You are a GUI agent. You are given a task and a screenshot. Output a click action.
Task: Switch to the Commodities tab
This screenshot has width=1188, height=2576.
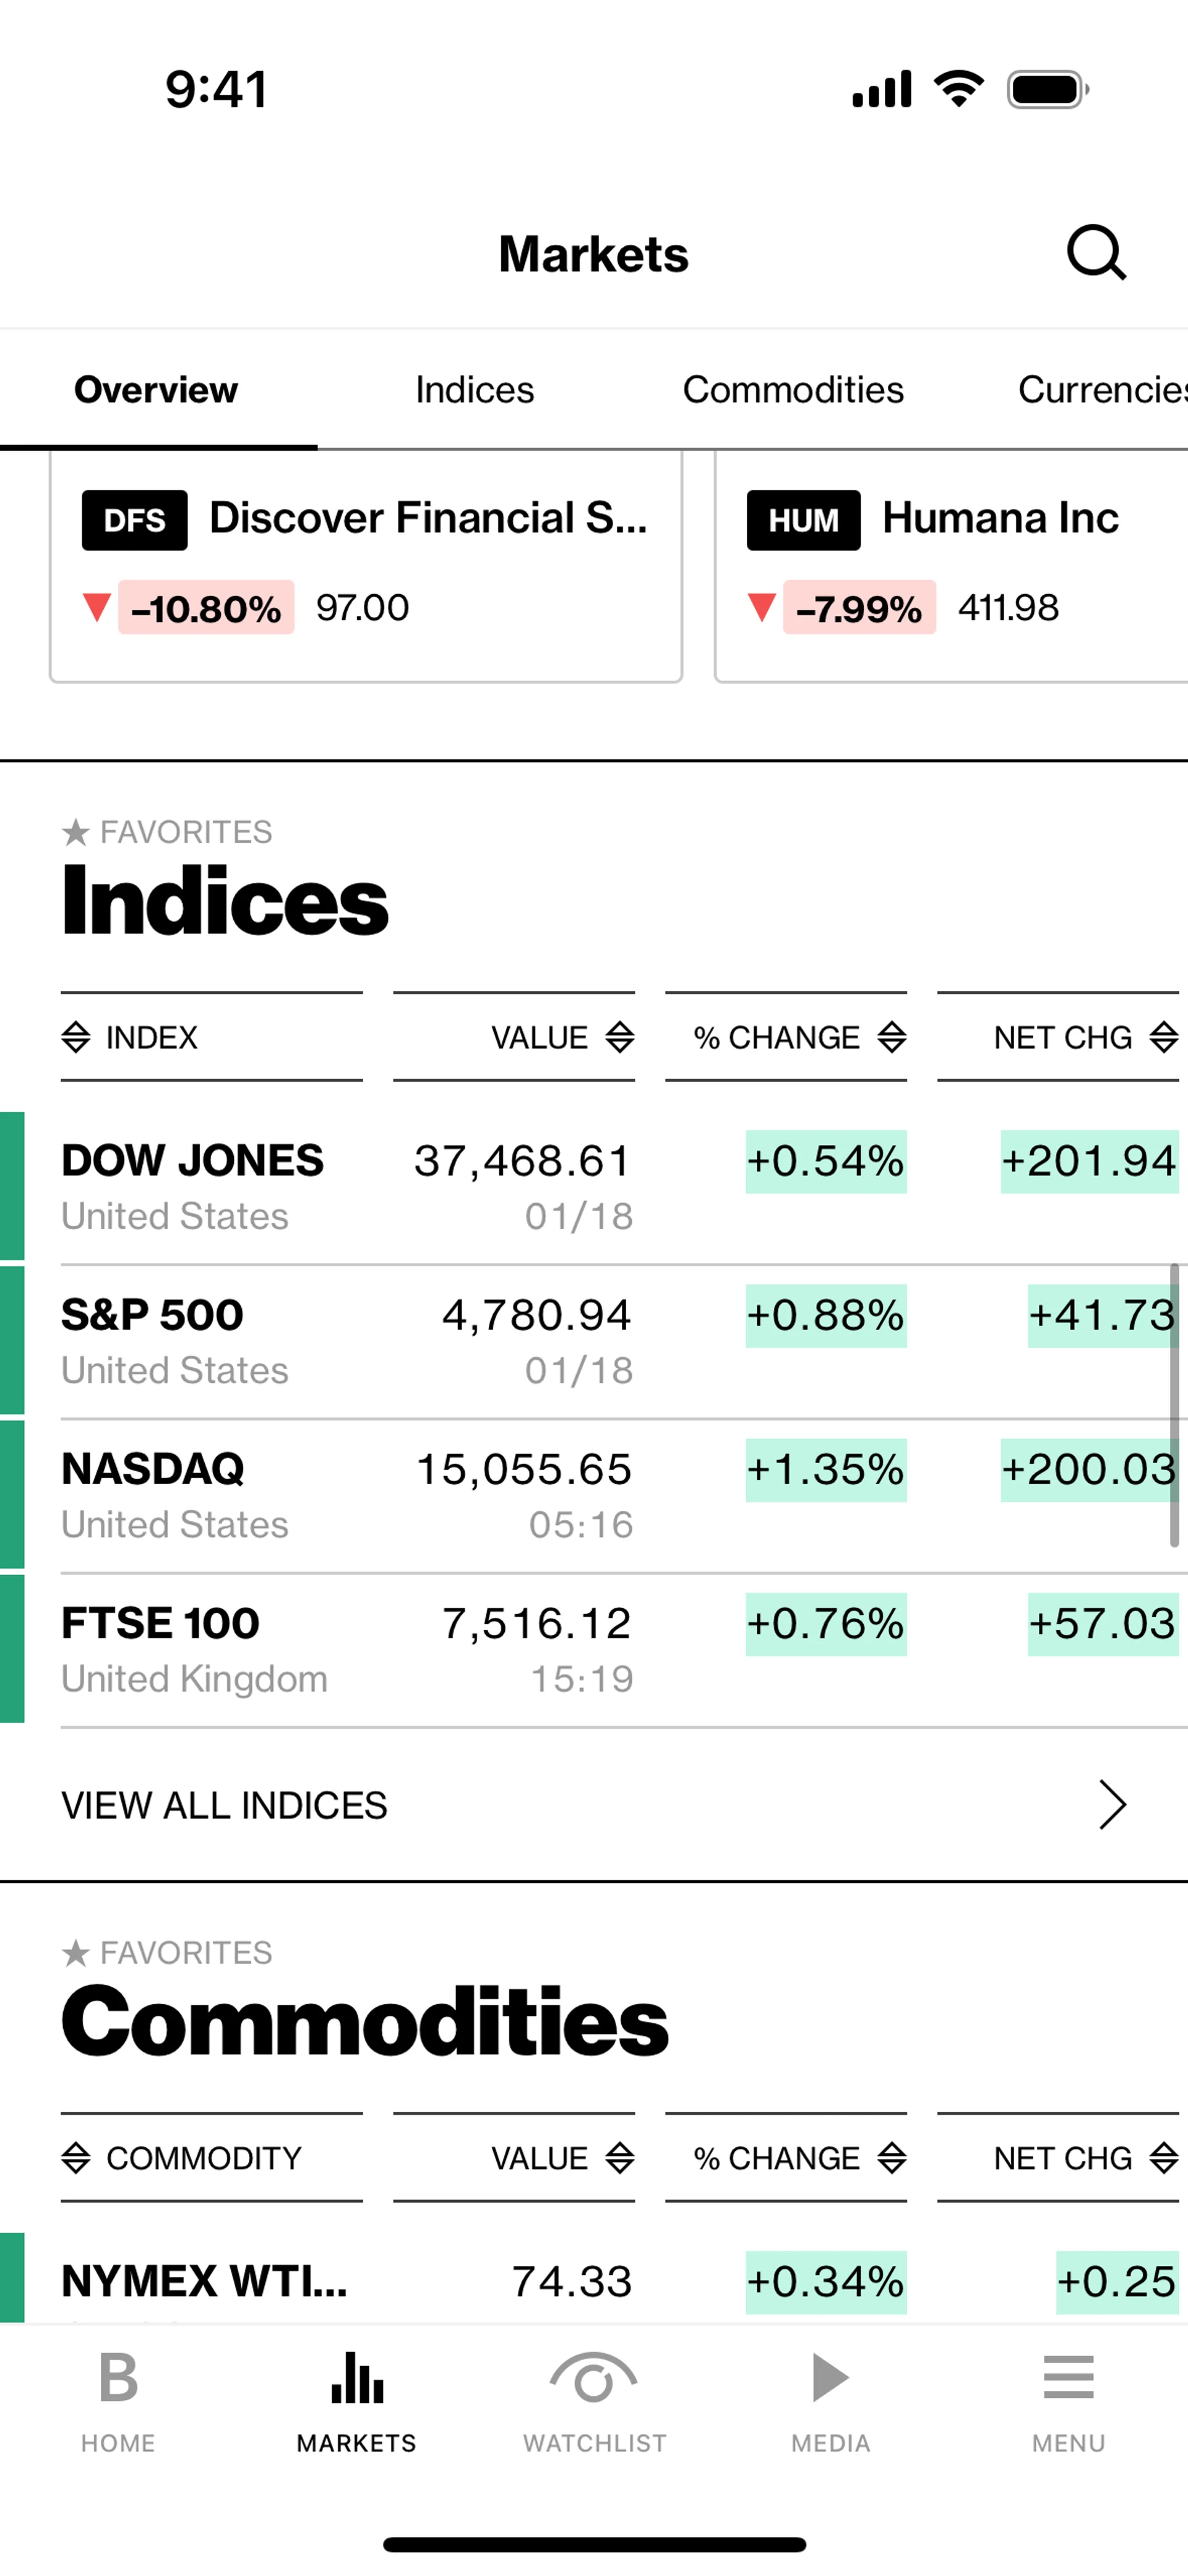(793, 390)
